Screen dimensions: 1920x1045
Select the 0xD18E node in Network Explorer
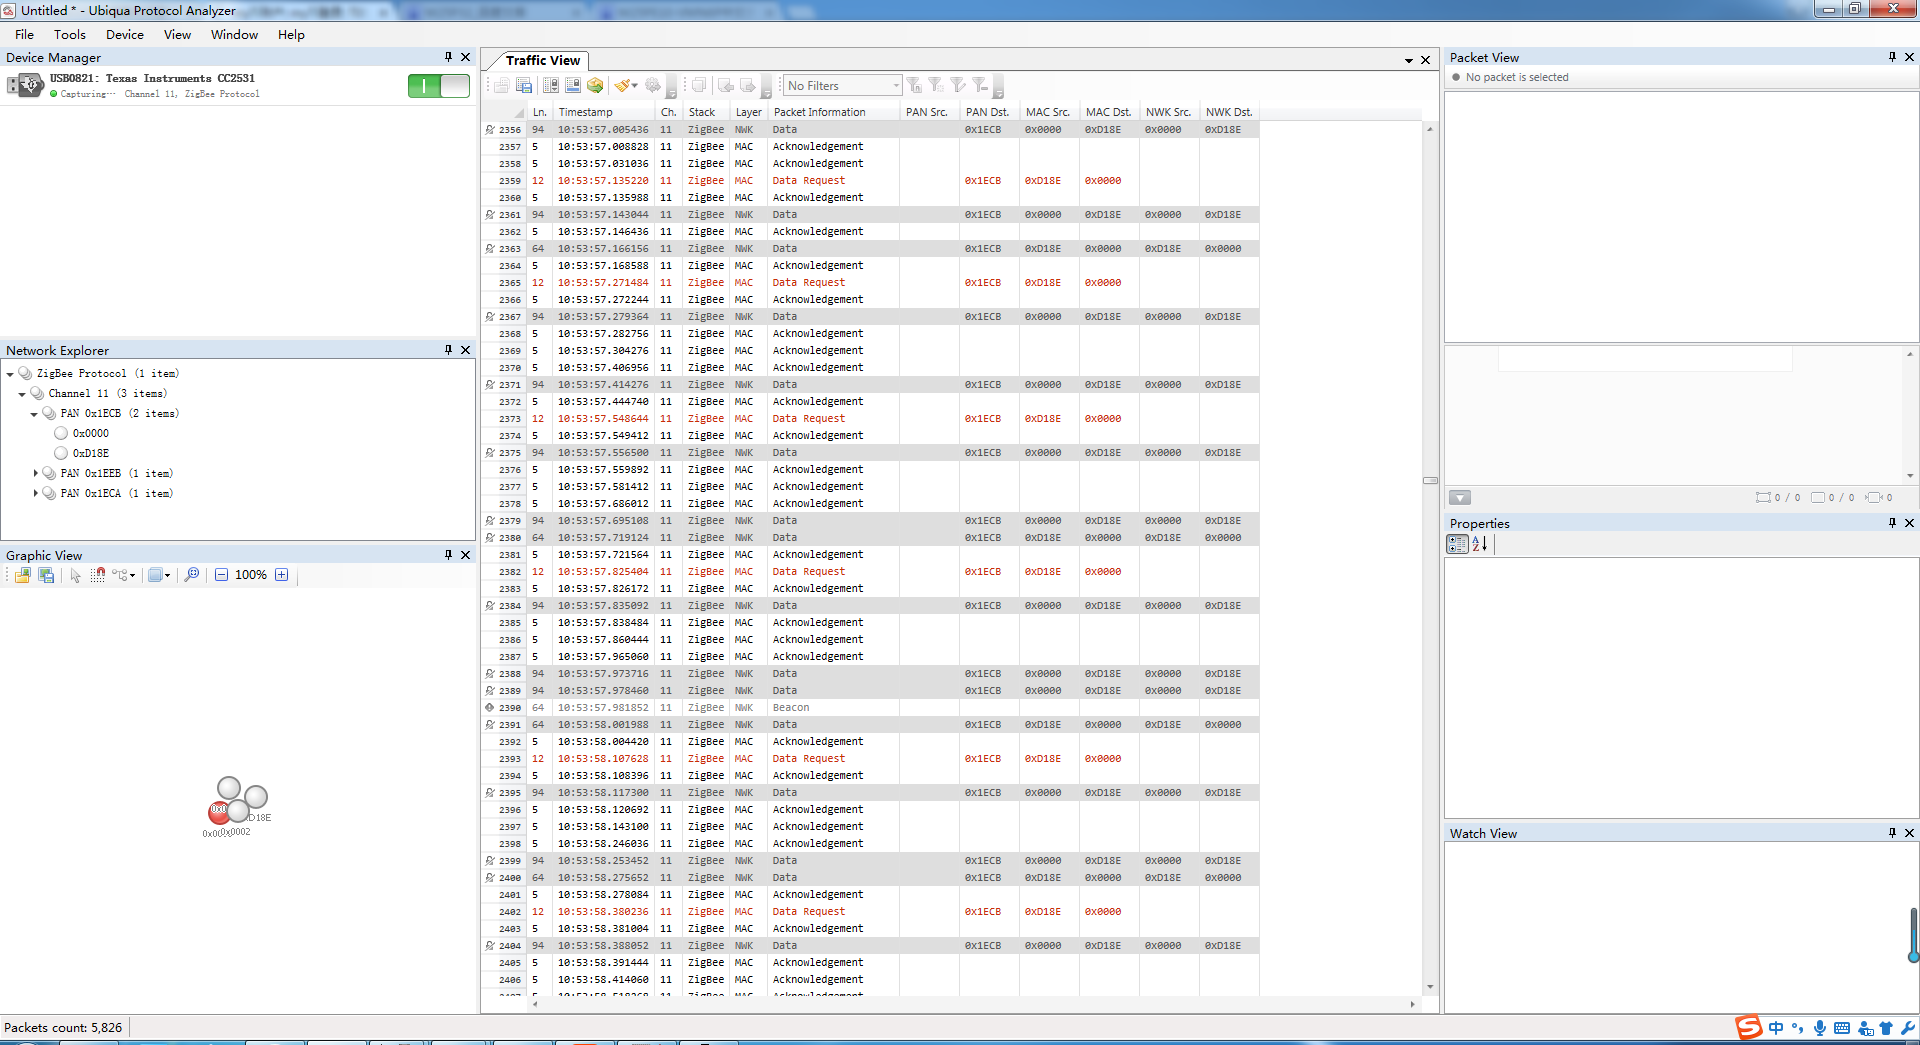click(90, 453)
